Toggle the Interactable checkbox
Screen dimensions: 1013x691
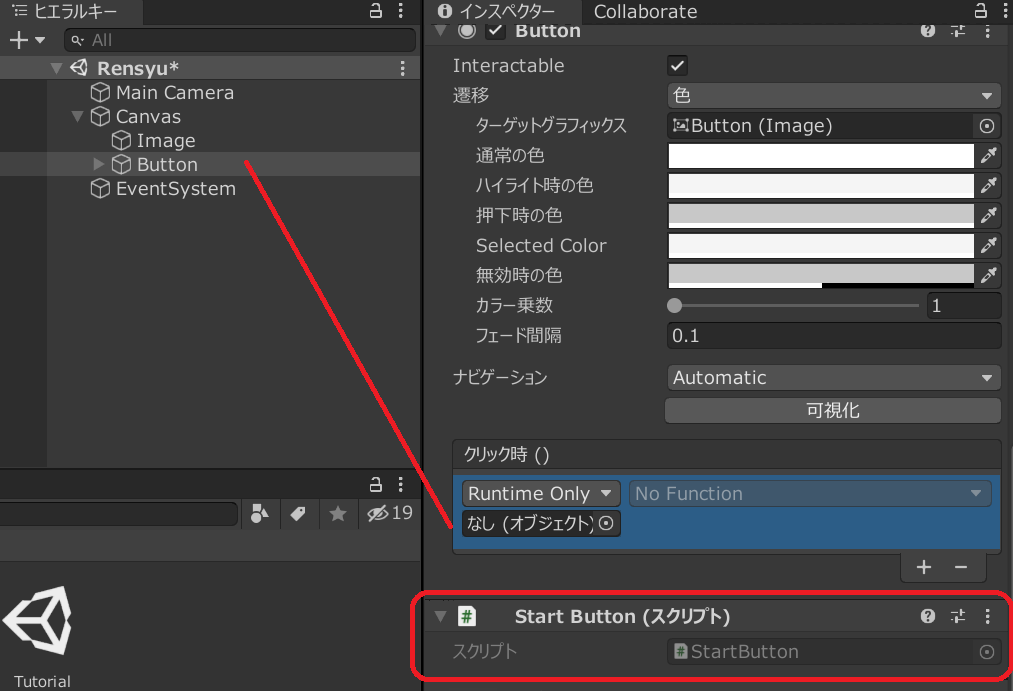677,66
